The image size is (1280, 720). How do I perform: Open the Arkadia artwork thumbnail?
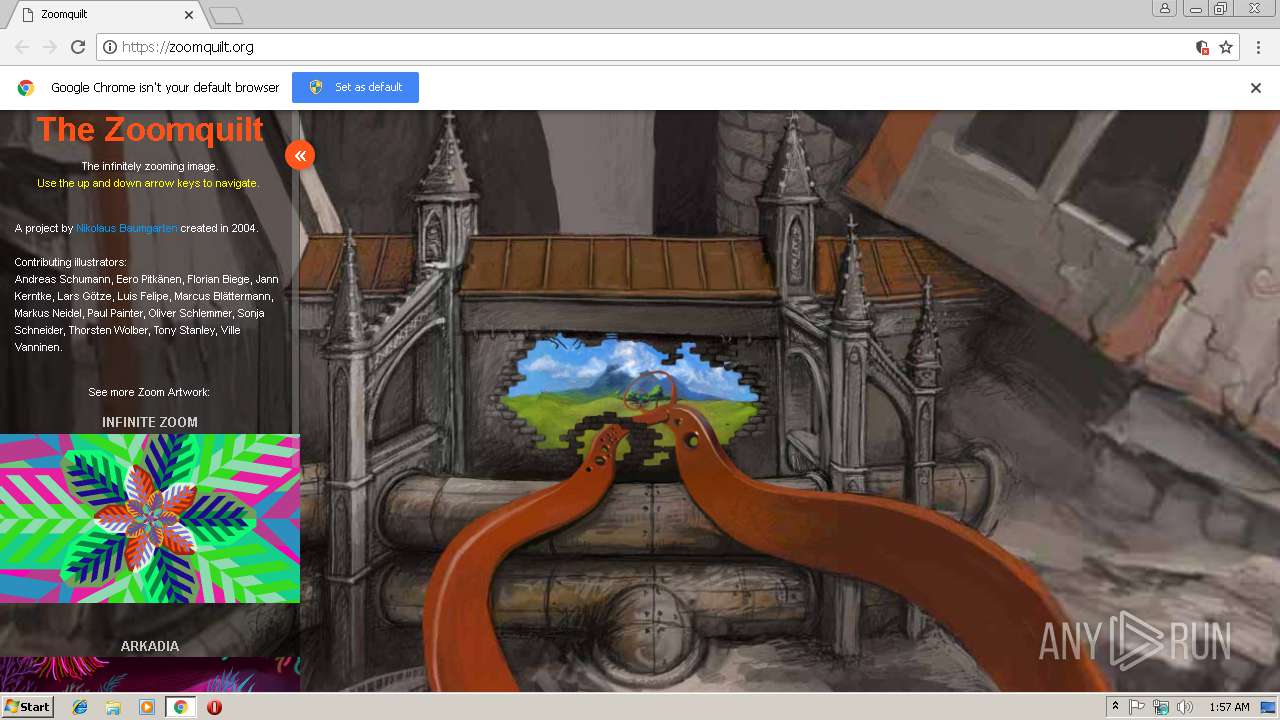[150, 675]
